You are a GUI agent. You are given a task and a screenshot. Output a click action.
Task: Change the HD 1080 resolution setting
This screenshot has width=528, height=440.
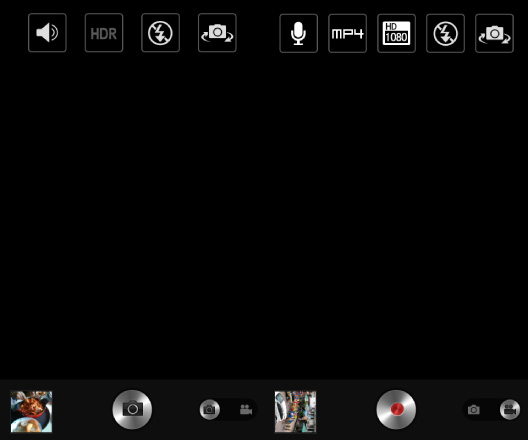[x=396, y=33]
